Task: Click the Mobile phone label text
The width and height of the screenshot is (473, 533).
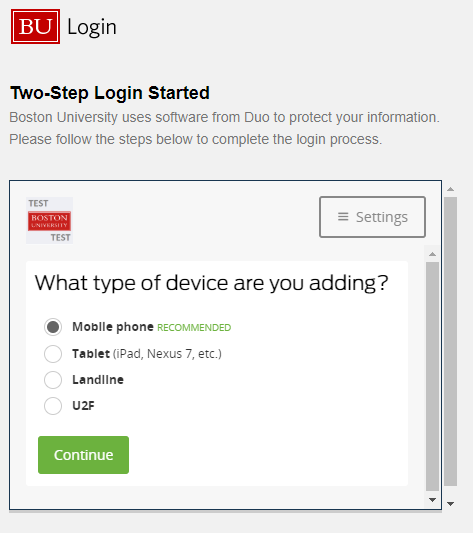Action: point(113,327)
